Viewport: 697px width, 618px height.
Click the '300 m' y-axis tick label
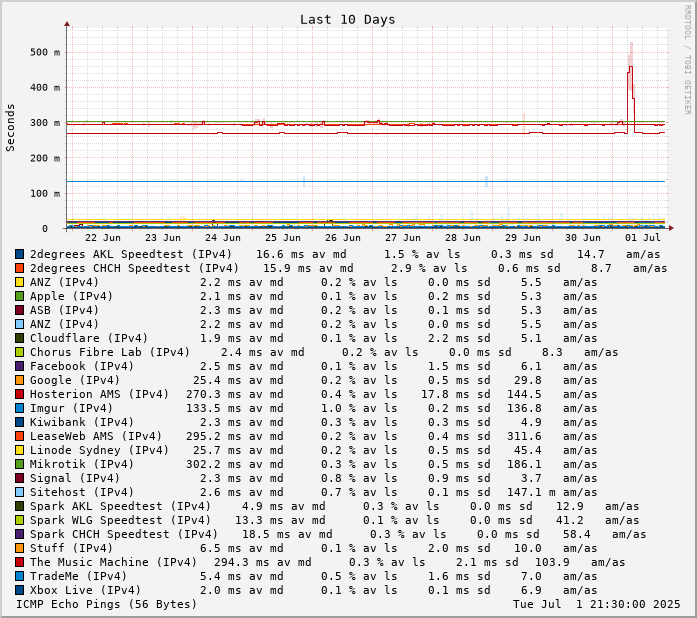point(45,123)
